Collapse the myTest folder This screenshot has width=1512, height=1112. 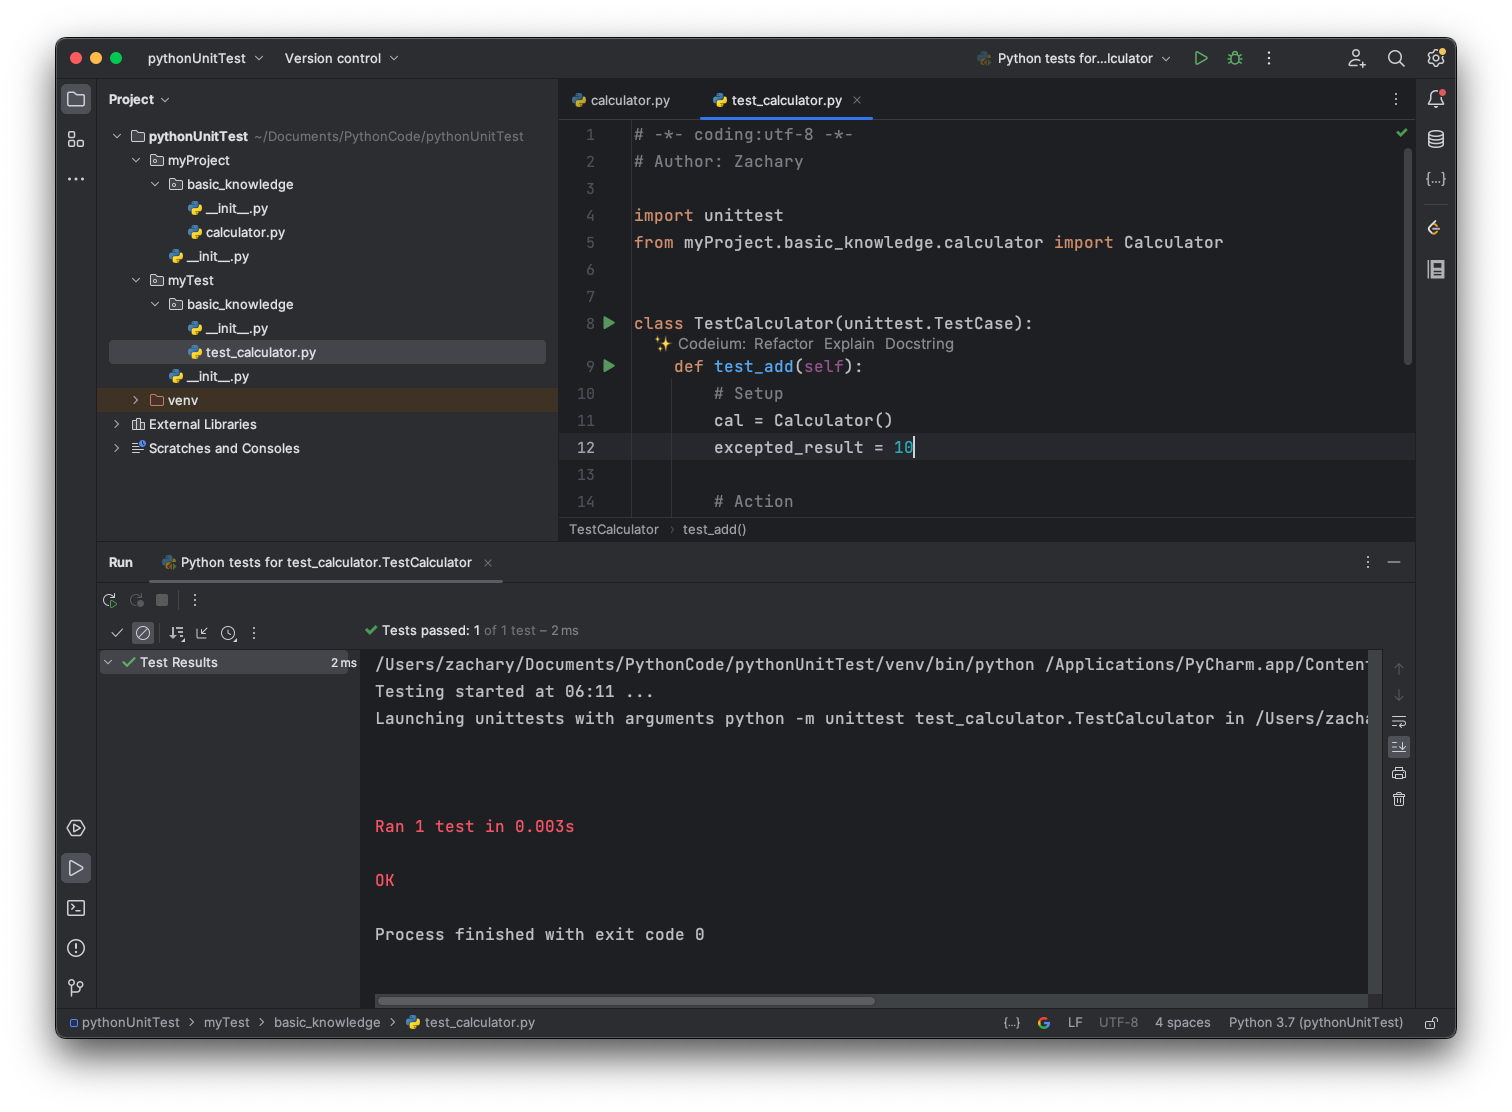point(136,280)
